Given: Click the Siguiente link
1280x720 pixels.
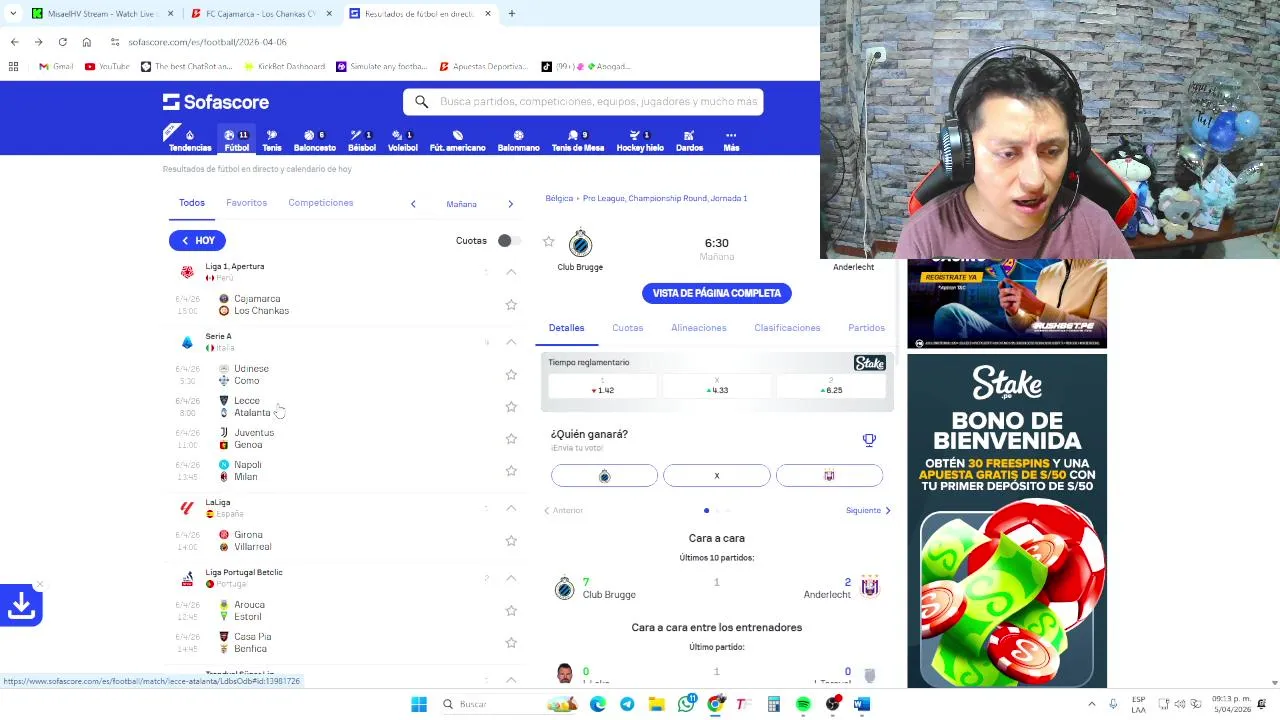Looking at the screenshot, I should (868, 511).
